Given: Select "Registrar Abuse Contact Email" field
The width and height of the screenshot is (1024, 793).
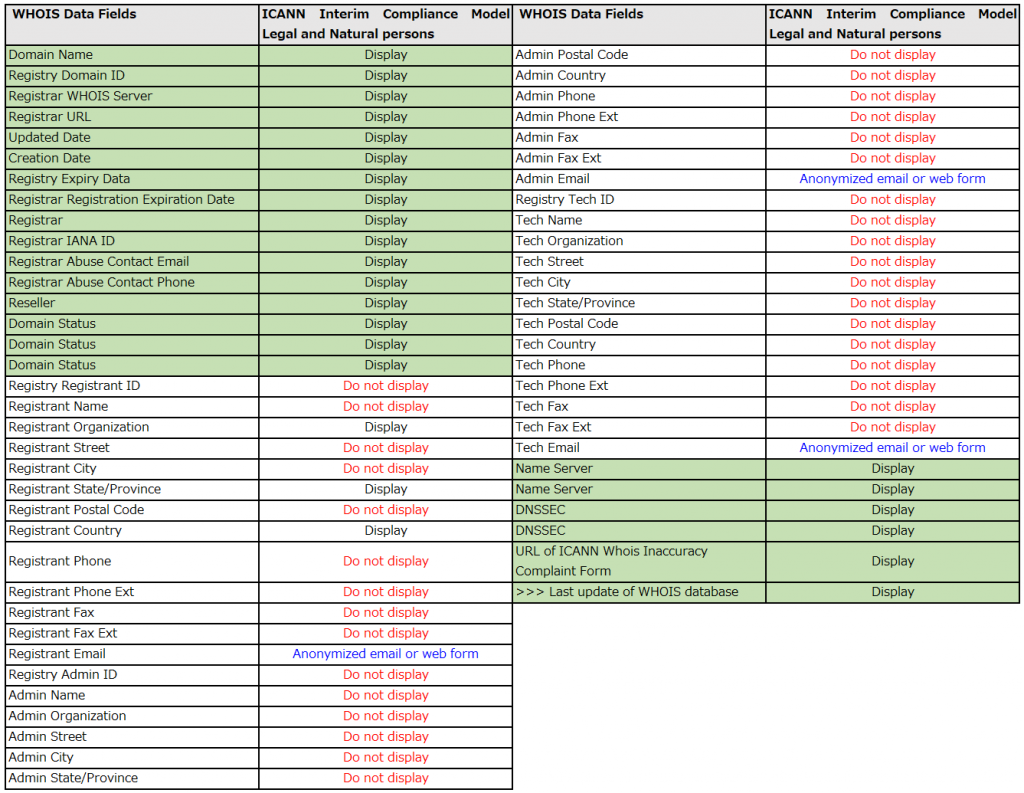Looking at the screenshot, I should 132,262.
